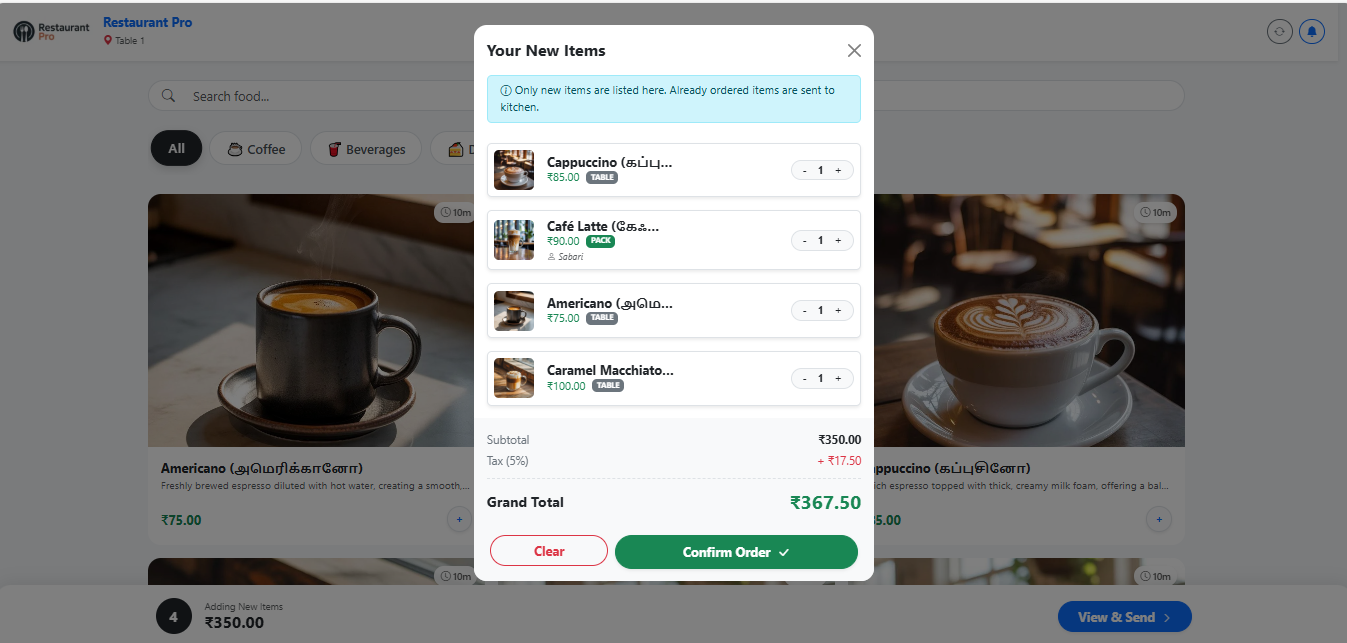
Task: Switch to the All category tab
Action: tap(177, 149)
